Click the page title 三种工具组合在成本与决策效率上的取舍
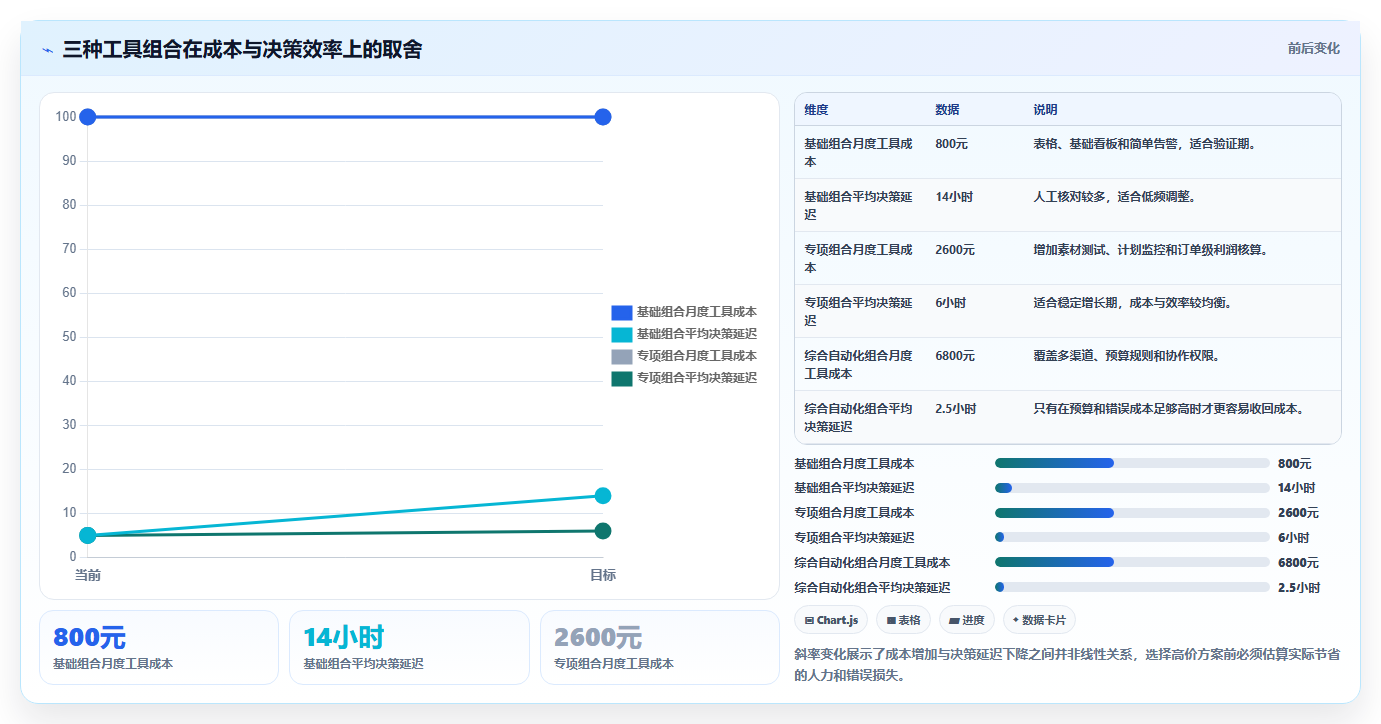This screenshot has height=724, width=1381. [x=242, y=49]
